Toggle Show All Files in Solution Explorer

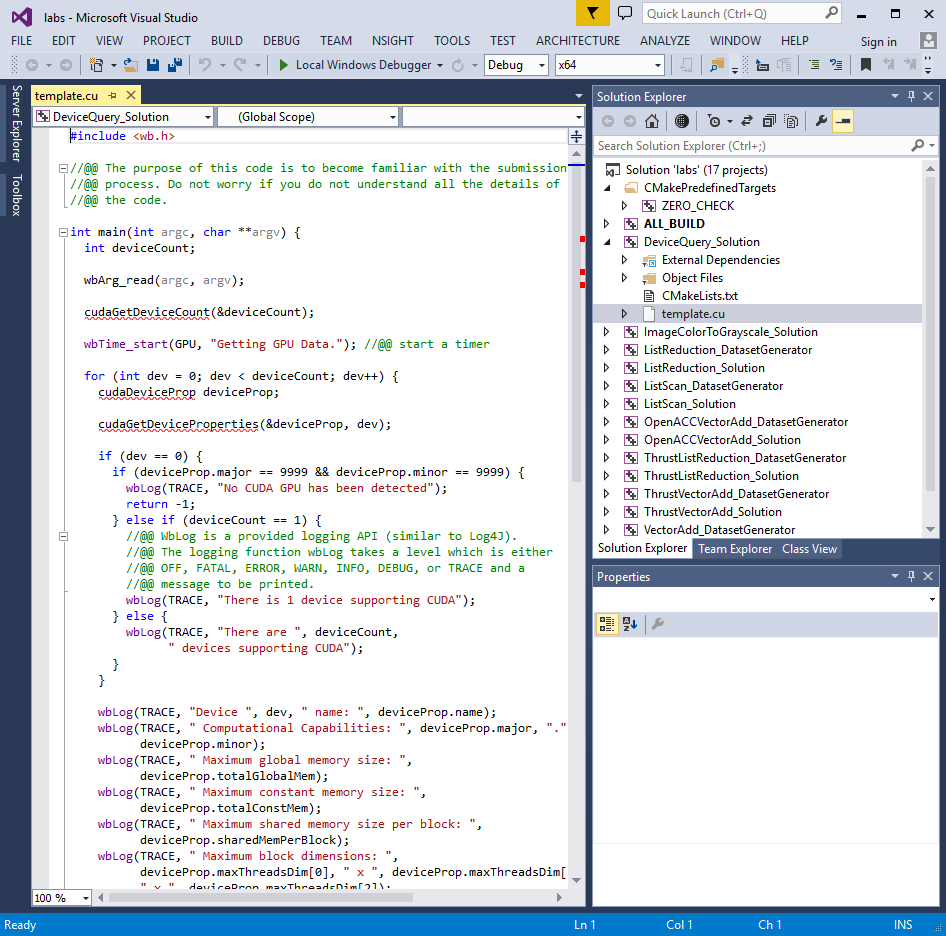click(x=791, y=121)
